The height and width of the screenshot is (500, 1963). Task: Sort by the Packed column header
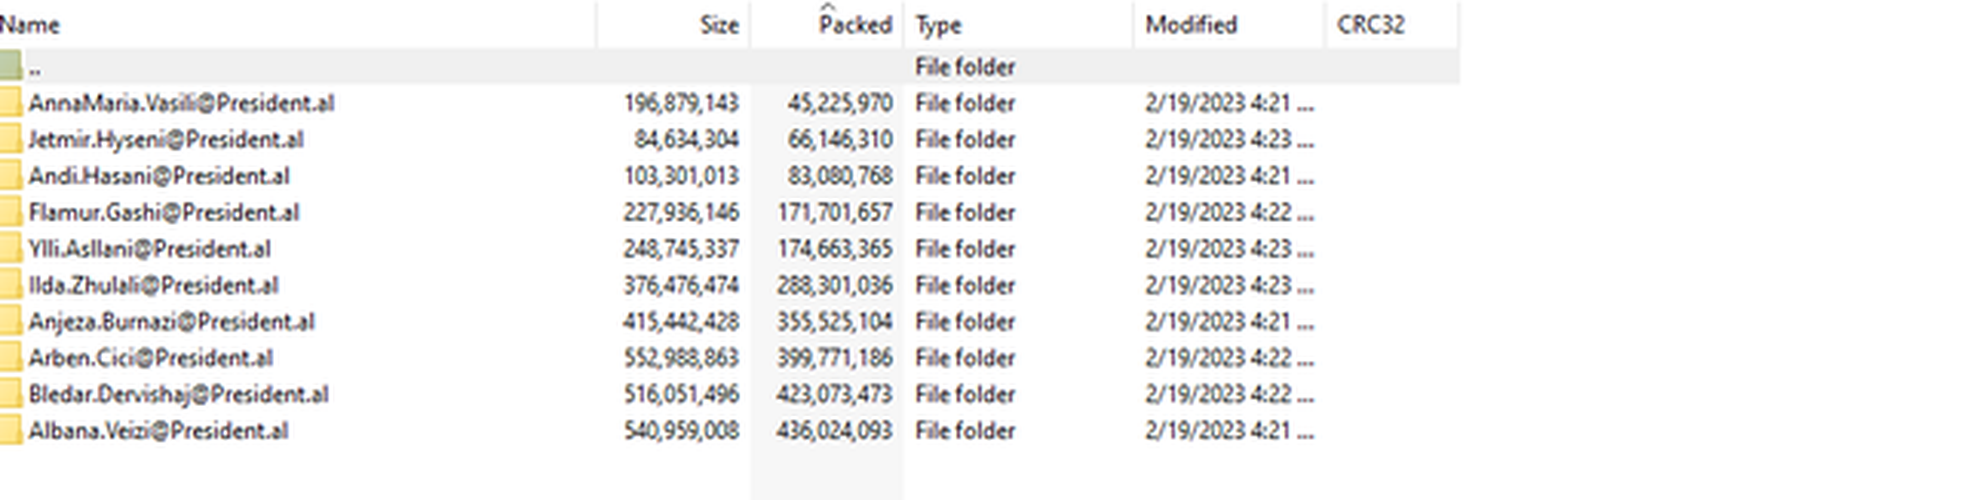(x=827, y=24)
